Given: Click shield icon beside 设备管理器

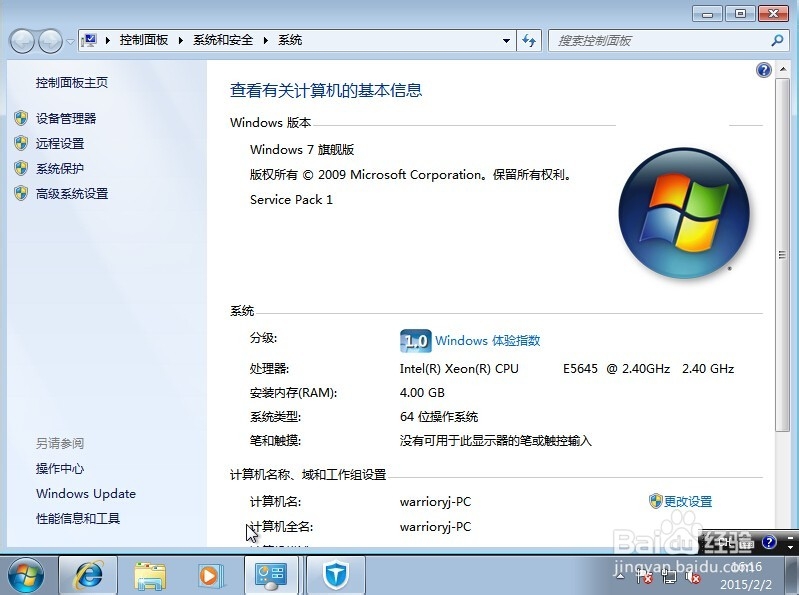Looking at the screenshot, I should [x=21, y=119].
